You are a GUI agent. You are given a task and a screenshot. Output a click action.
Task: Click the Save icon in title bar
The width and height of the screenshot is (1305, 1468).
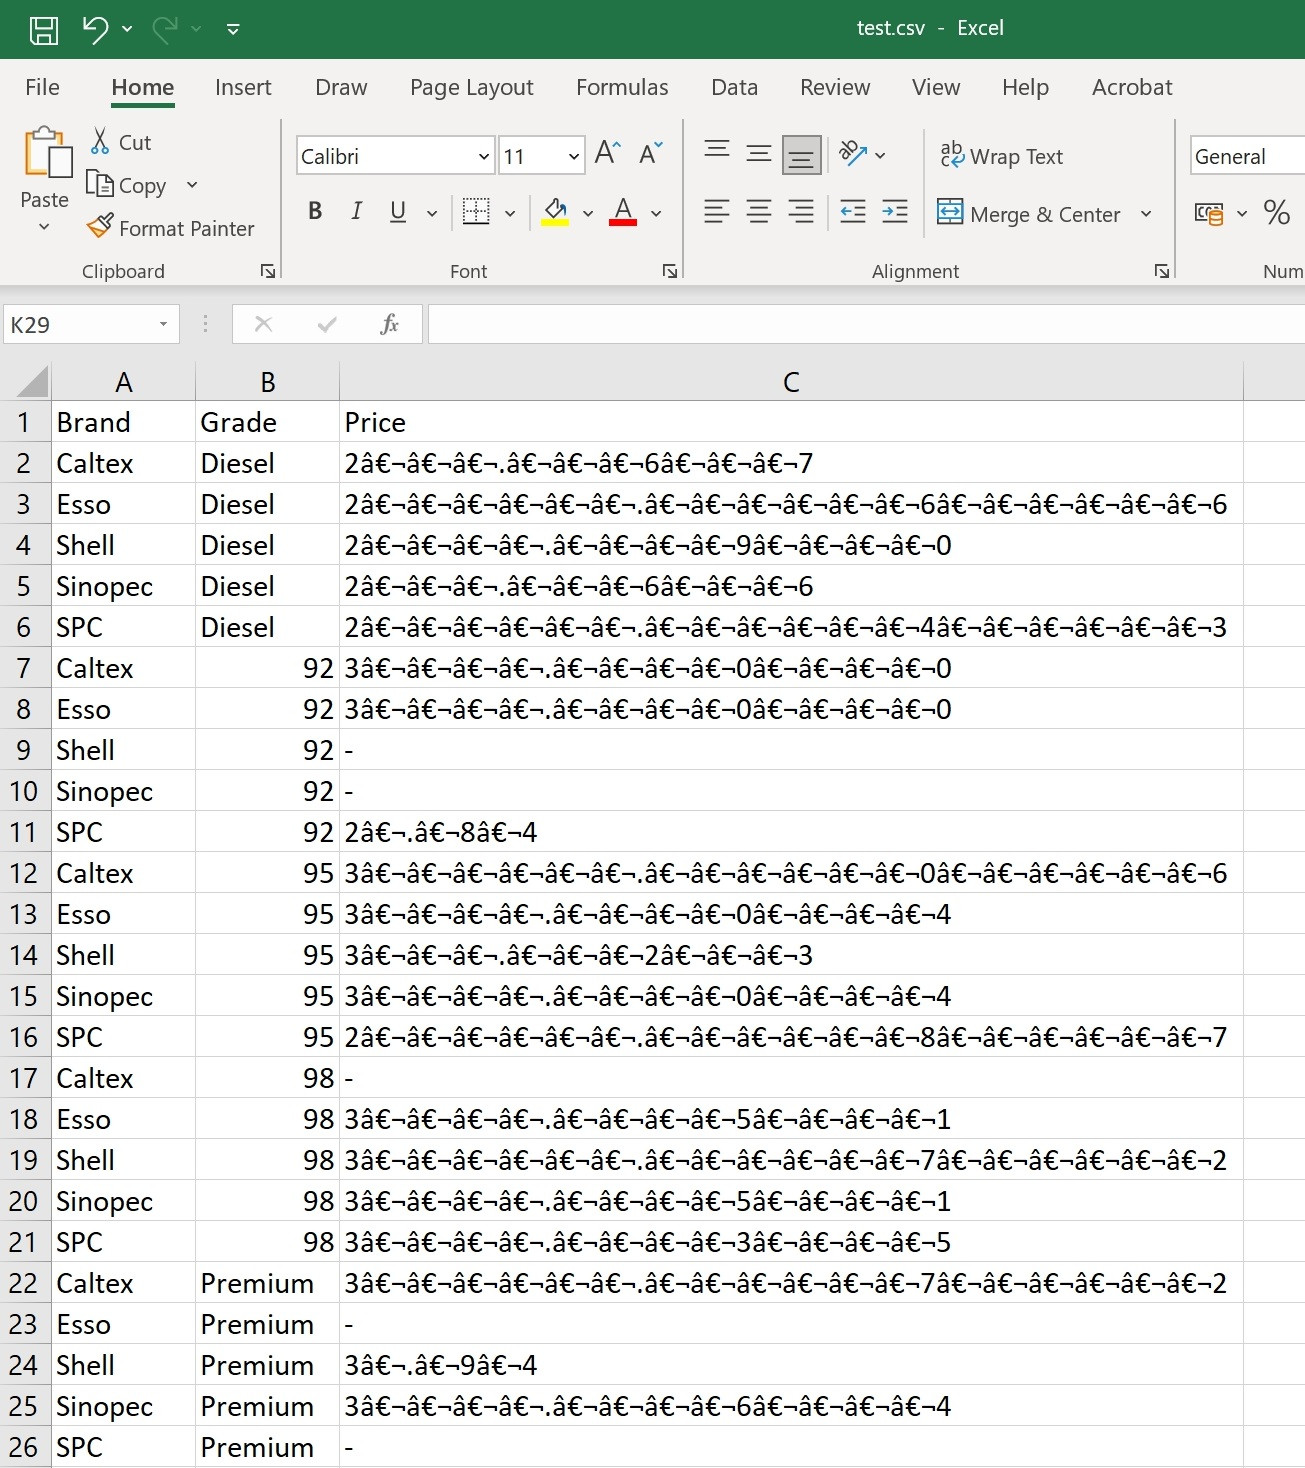[44, 29]
